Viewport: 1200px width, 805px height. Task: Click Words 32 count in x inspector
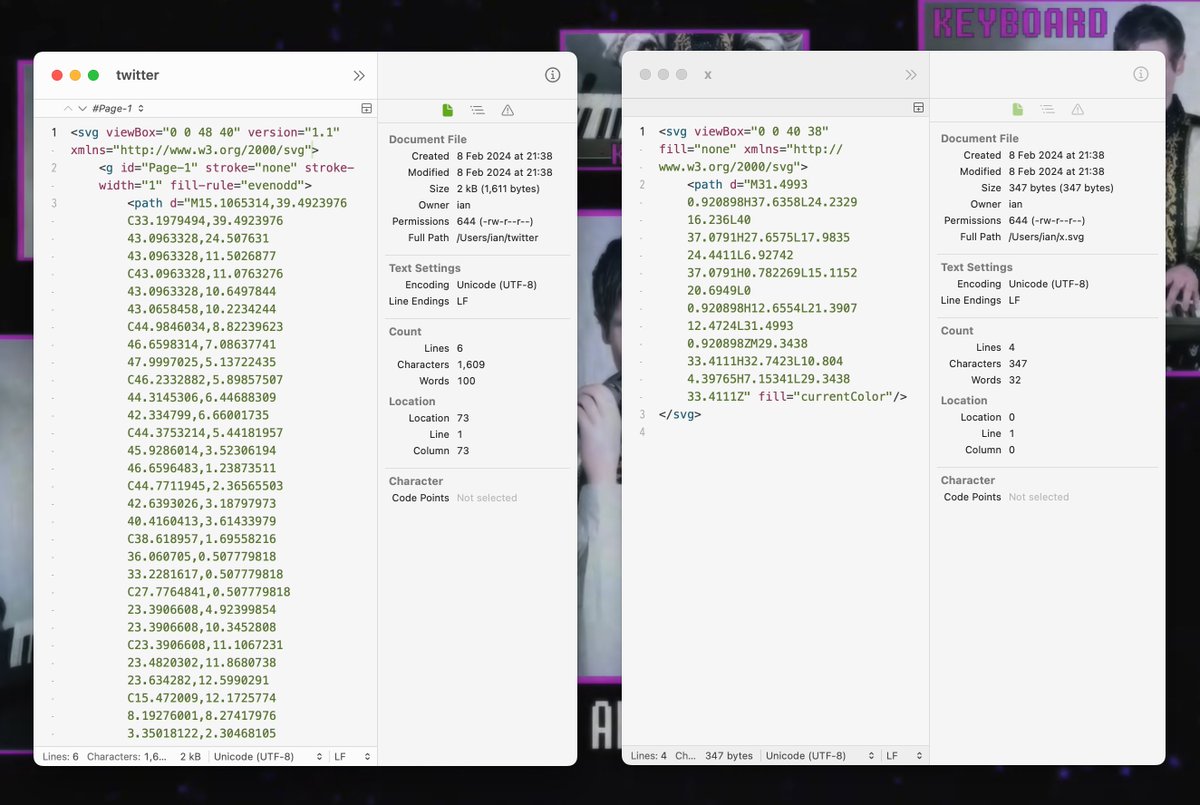[1015, 380]
